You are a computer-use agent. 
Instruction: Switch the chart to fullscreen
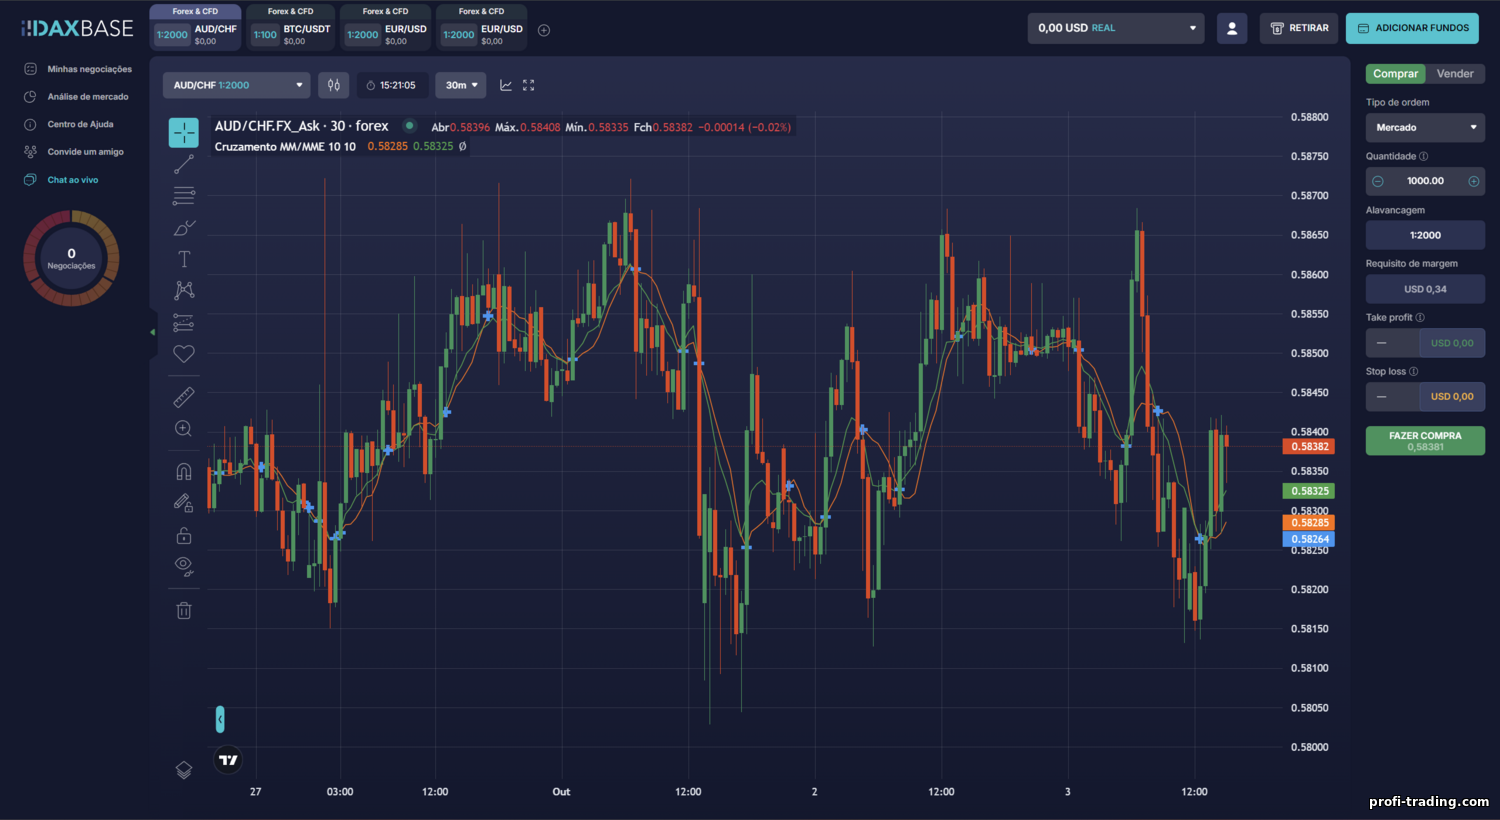tap(529, 85)
